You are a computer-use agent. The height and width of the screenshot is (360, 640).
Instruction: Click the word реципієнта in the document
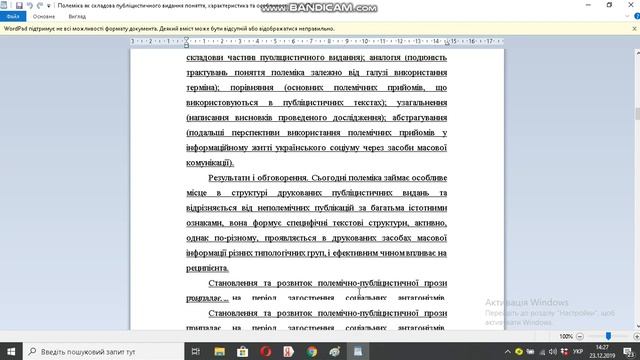(207, 268)
